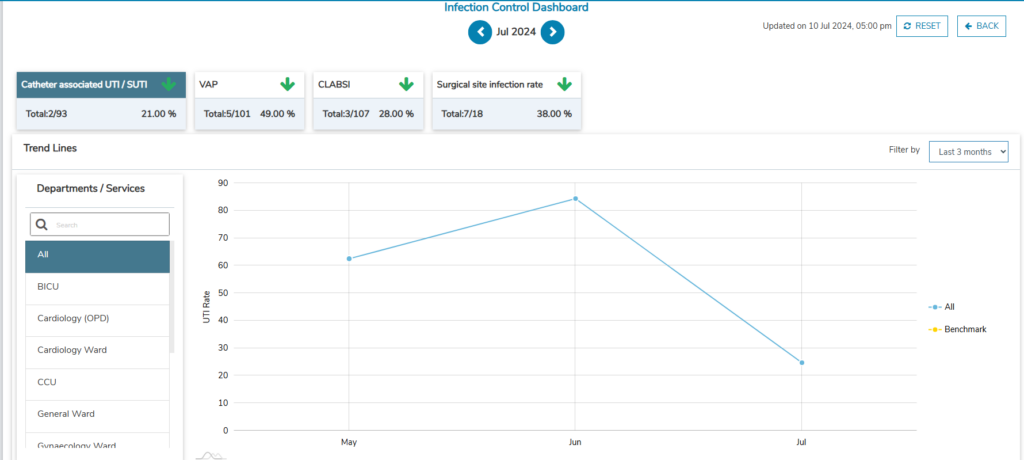Click down arrow on Surgical site infection card
Image resolution: width=1024 pixels, height=460 pixels.
click(x=564, y=85)
